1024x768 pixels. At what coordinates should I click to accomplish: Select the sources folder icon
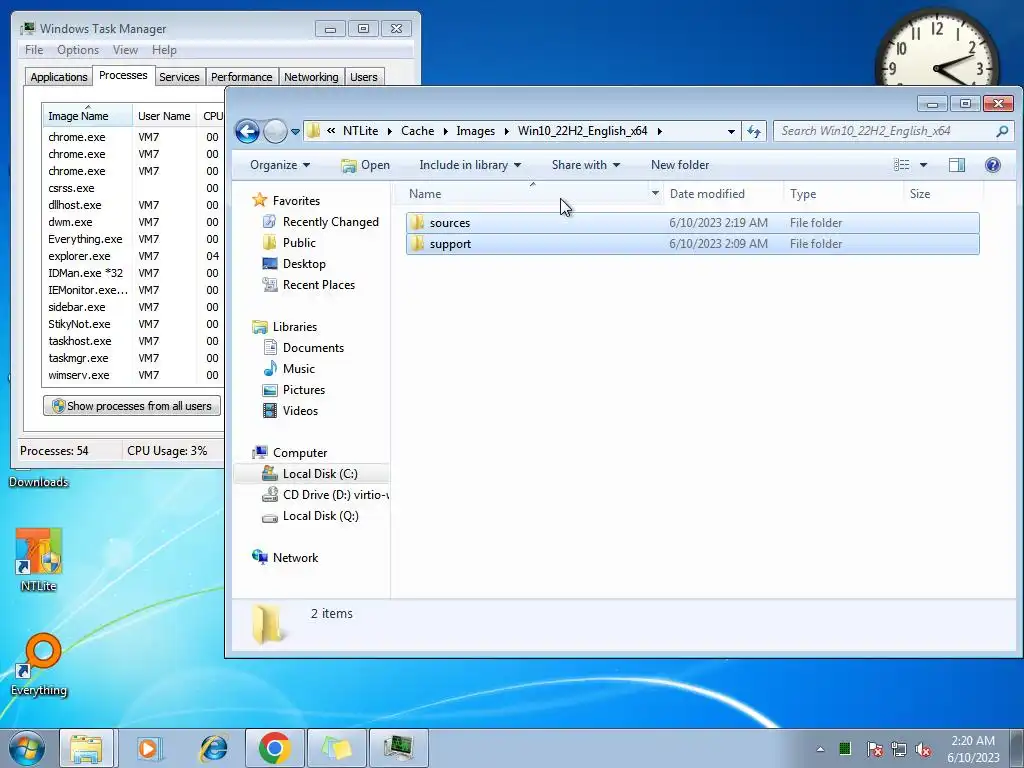point(416,223)
